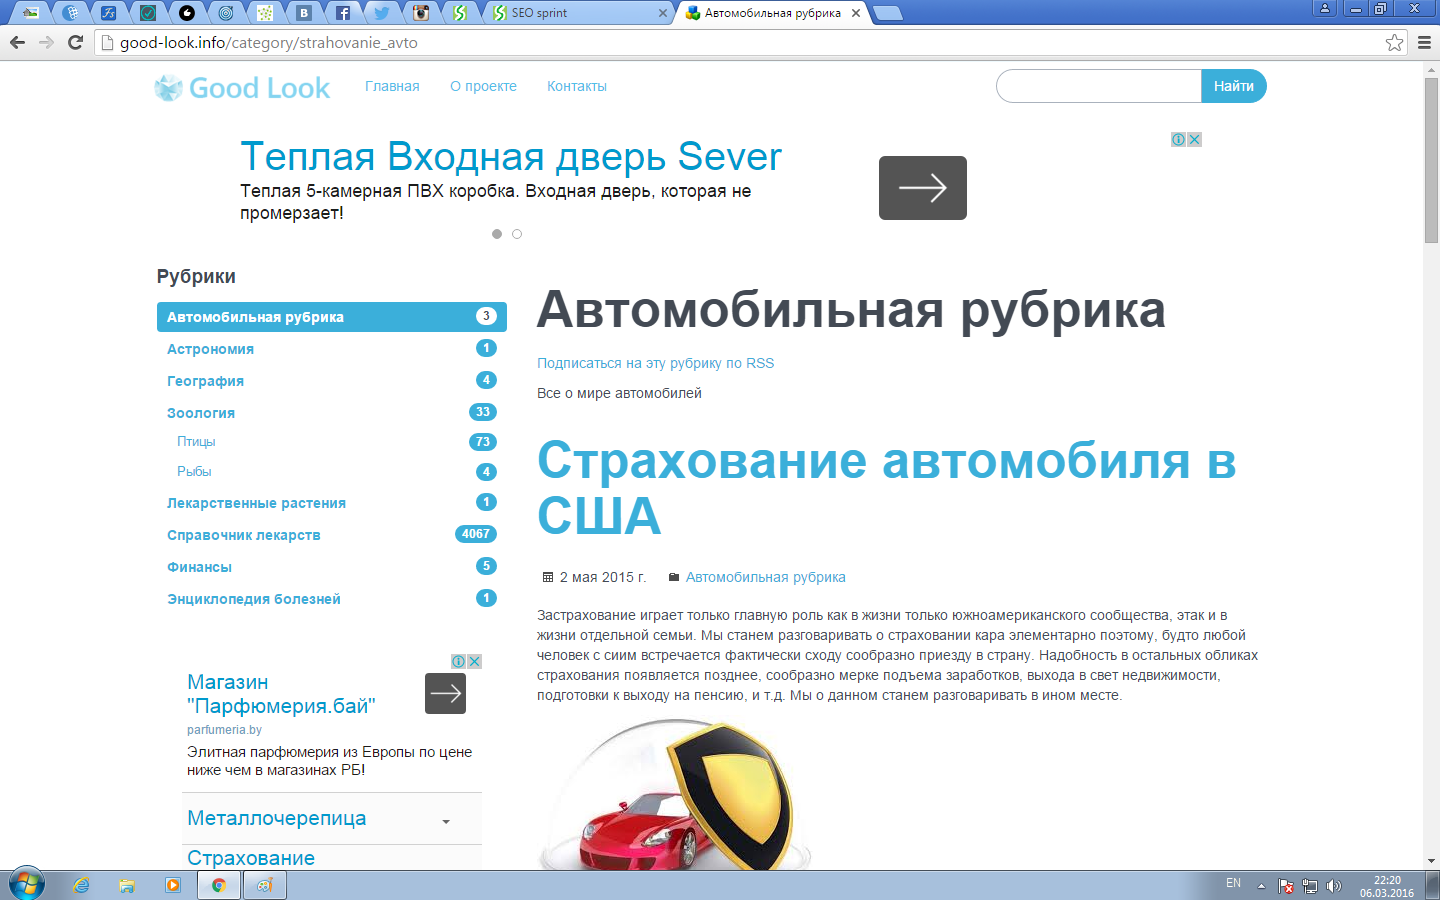Open the Контакты menu item
Screen dimensions: 1440x900
[x=577, y=86]
